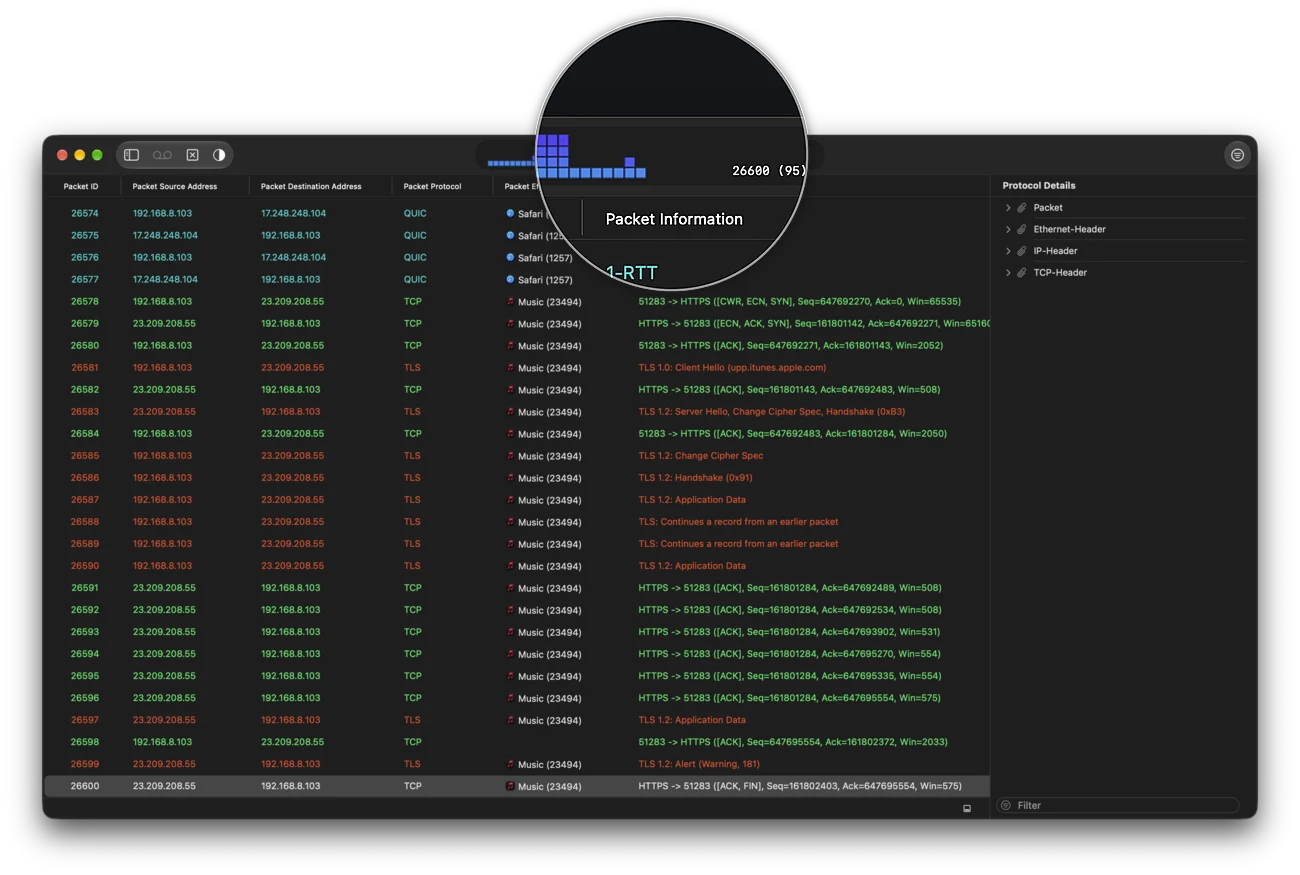Sort by the Packet Protocol column header
This screenshot has height=875, width=1300.
point(432,186)
